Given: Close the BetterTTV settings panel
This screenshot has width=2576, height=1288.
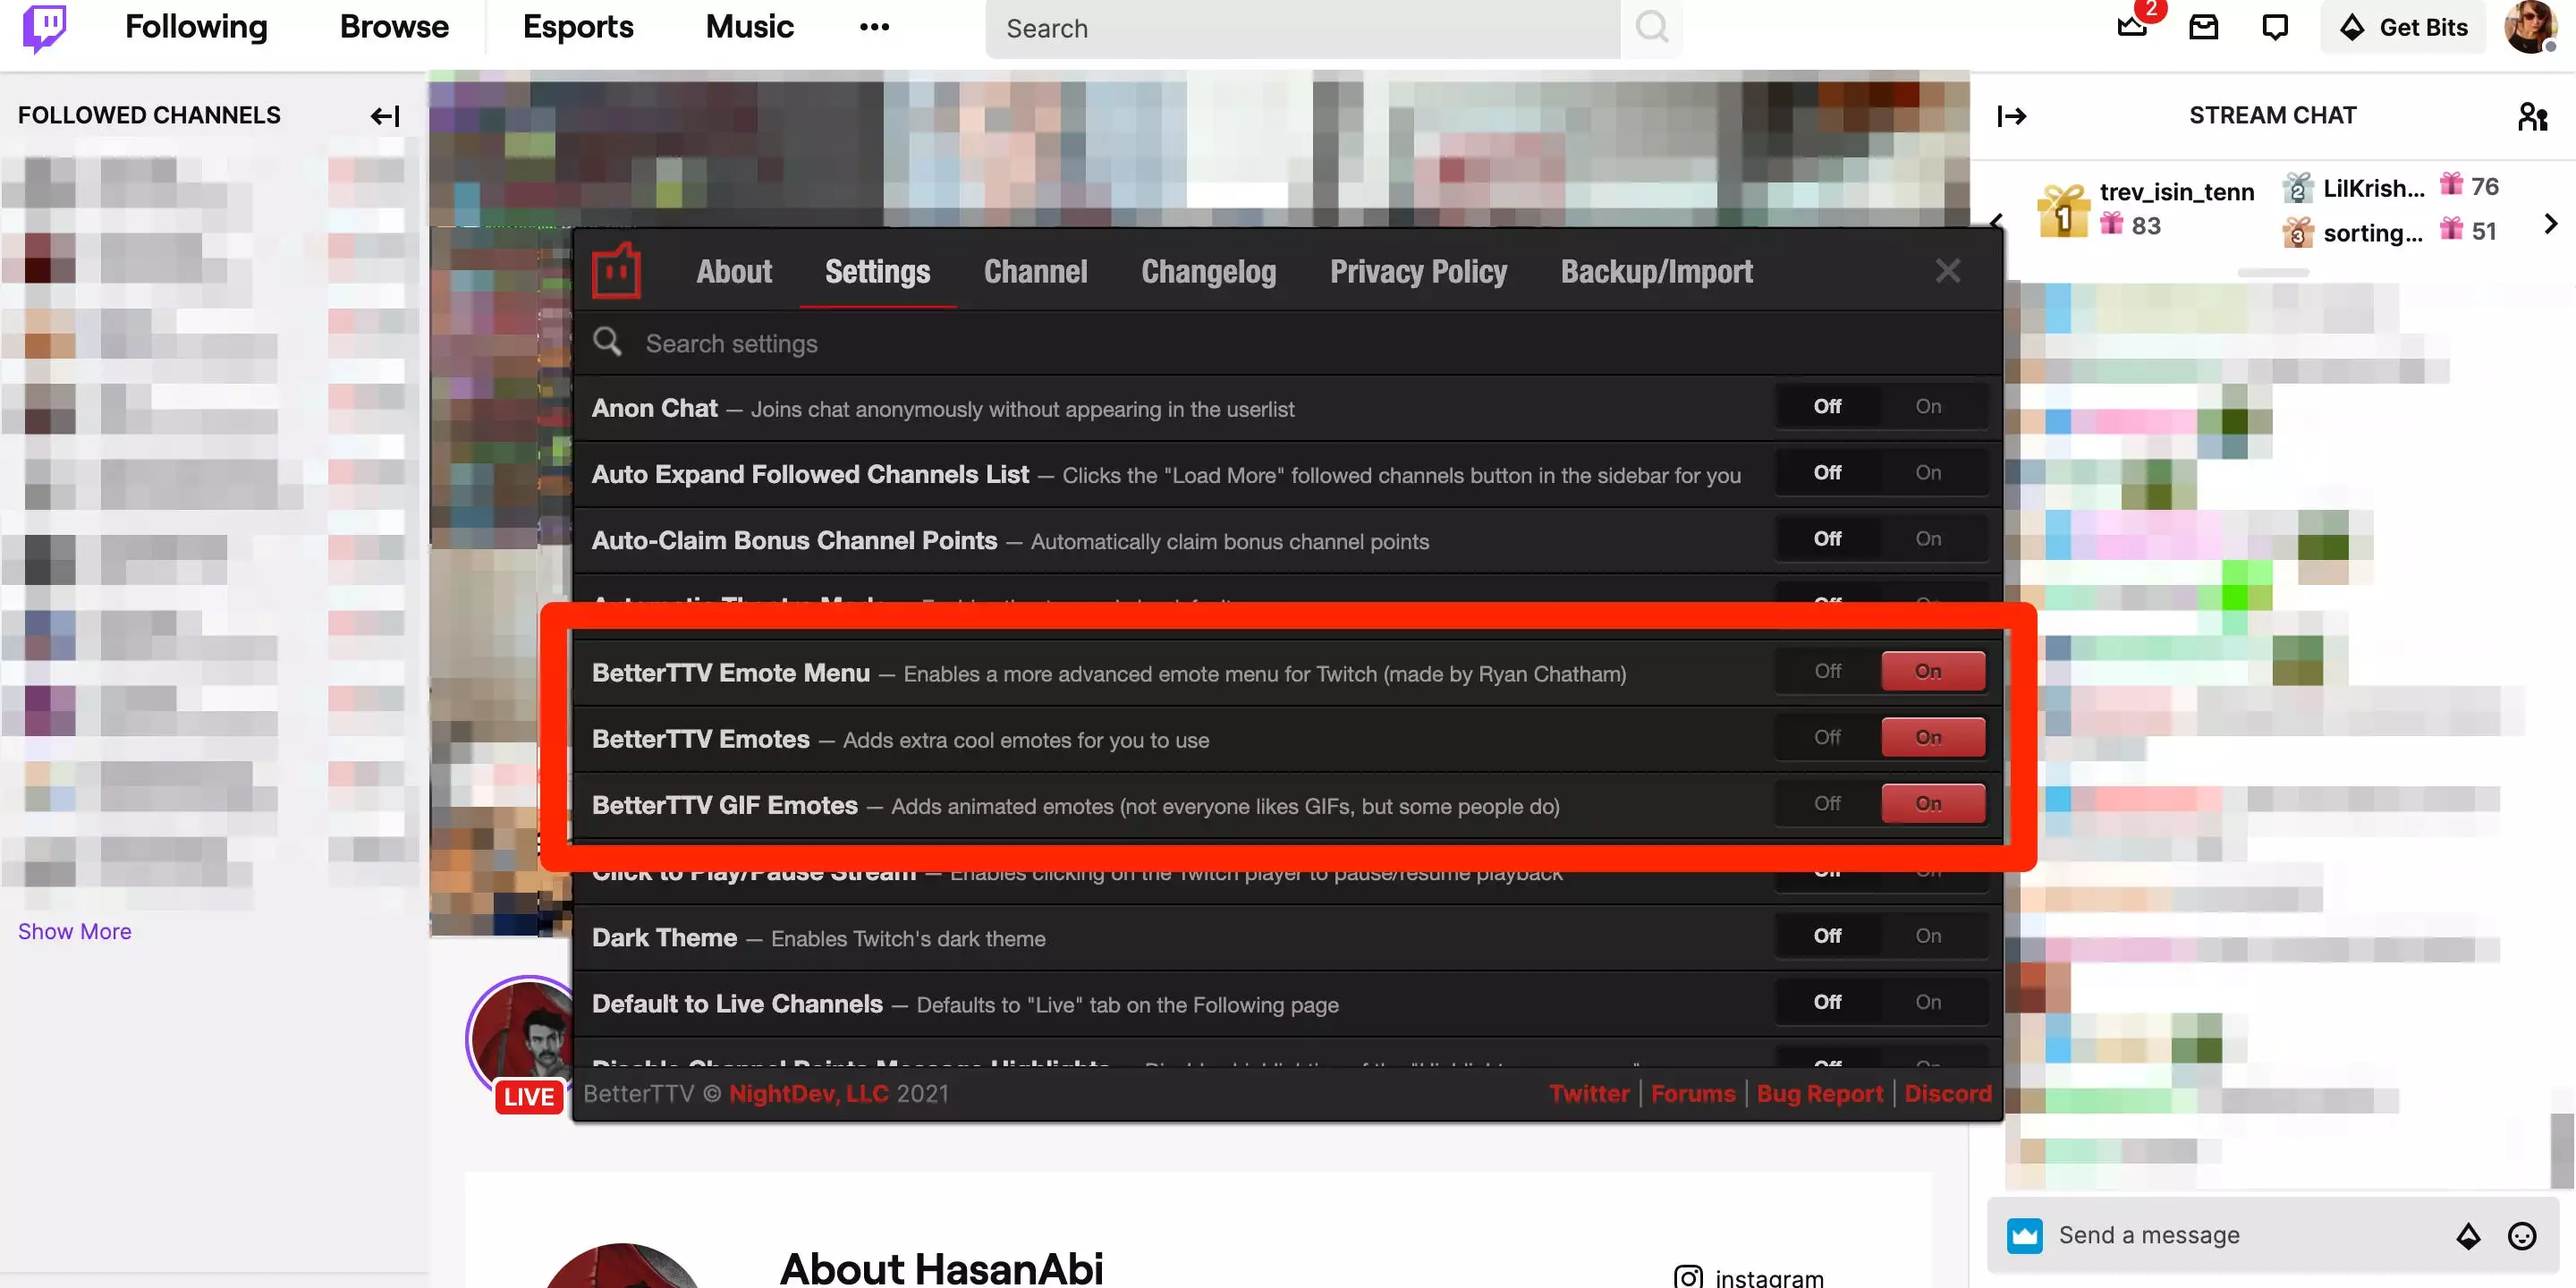Looking at the screenshot, I should (1947, 271).
